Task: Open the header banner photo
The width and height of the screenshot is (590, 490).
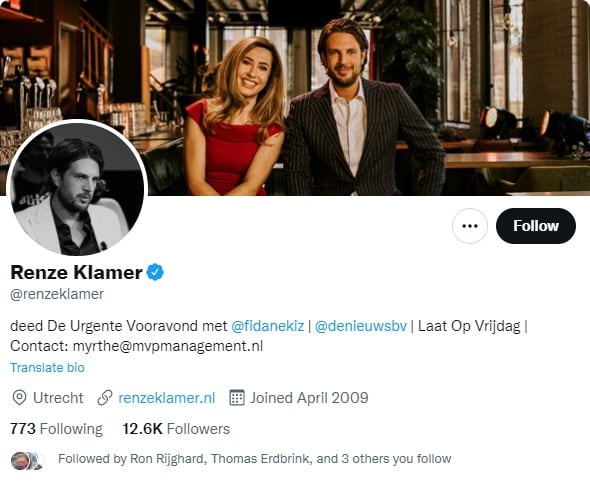Action: coord(295,97)
